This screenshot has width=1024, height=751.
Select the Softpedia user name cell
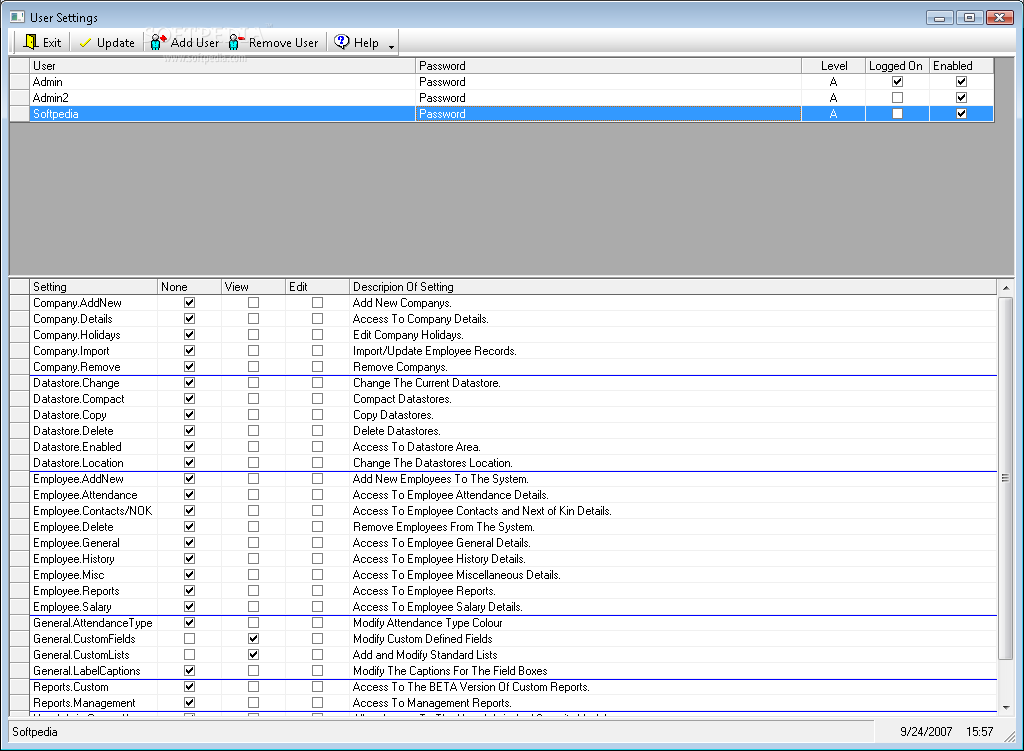222,114
